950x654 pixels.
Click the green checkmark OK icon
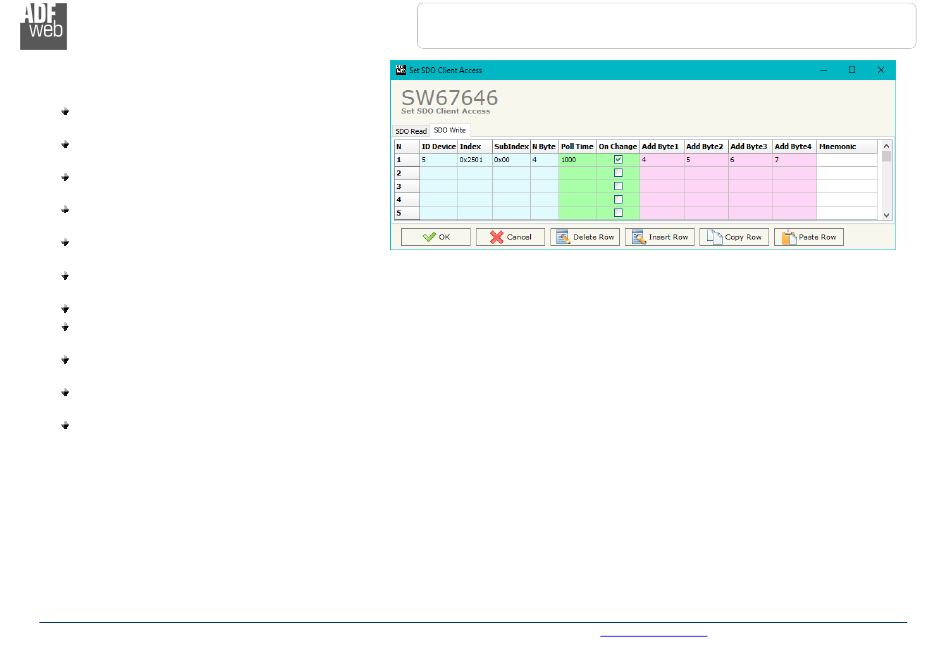point(428,238)
